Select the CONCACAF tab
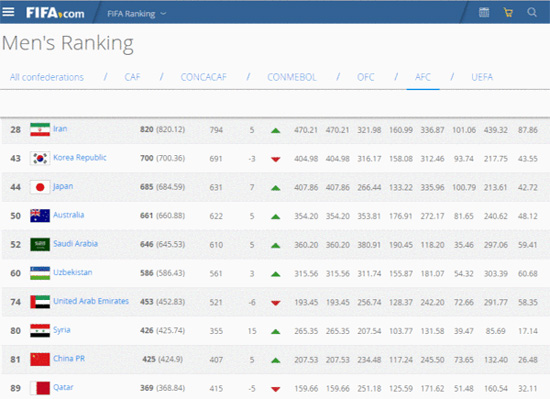550x399 pixels. tap(203, 77)
